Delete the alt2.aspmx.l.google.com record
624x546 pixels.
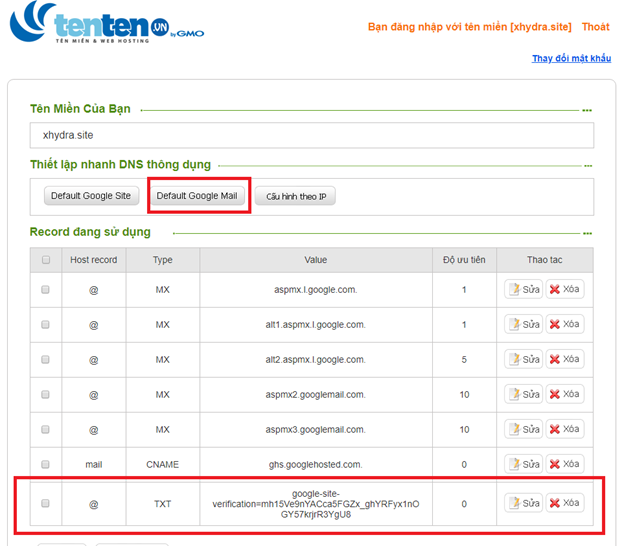[564, 359]
